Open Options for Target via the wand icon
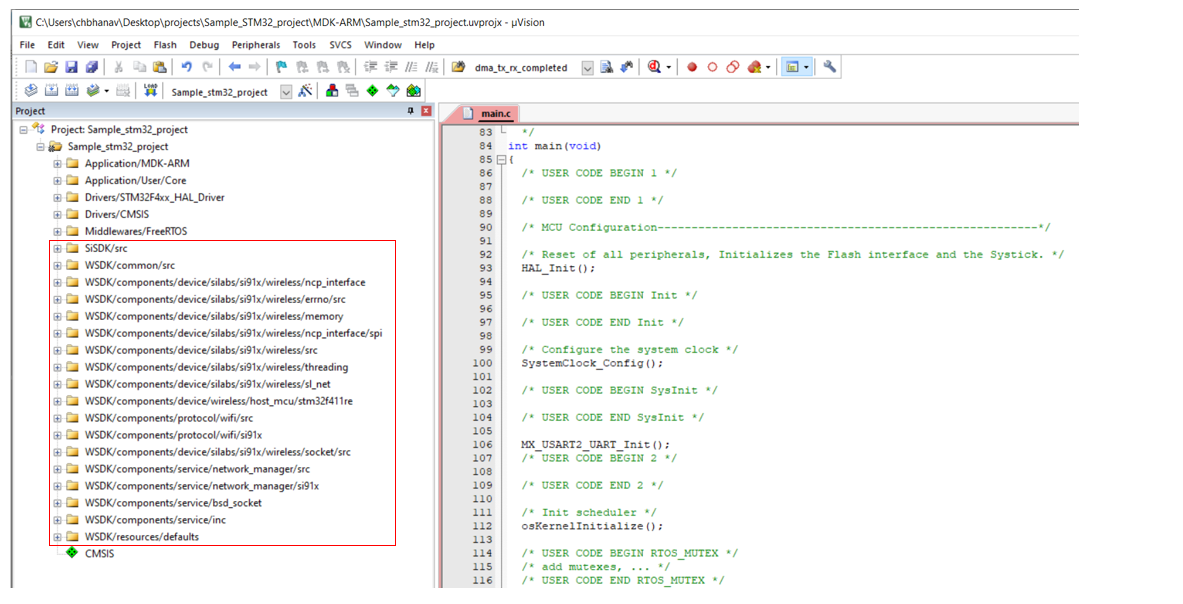Image resolution: width=1183 pixels, height=604 pixels. pyautogui.click(x=304, y=90)
